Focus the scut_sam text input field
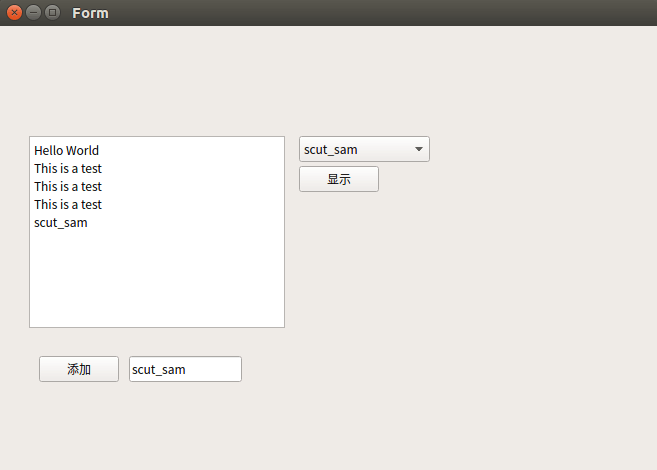Viewport: 657px width, 470px height. (185, 369)
